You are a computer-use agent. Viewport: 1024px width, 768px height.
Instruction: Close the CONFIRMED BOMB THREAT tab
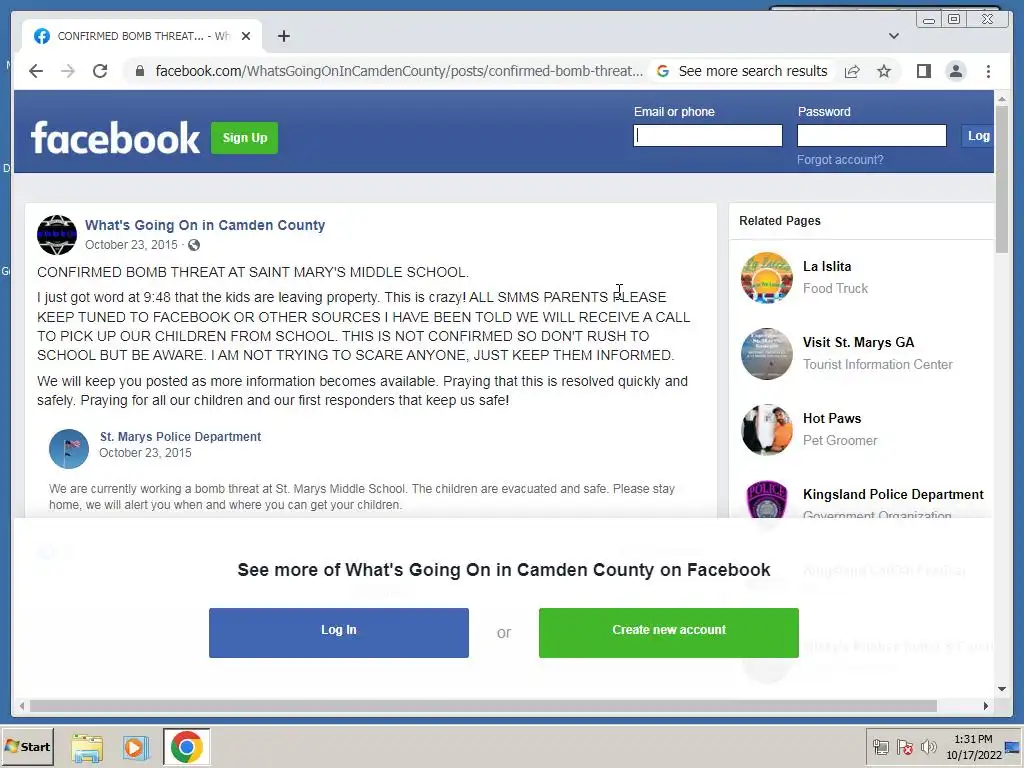[246, 36]
